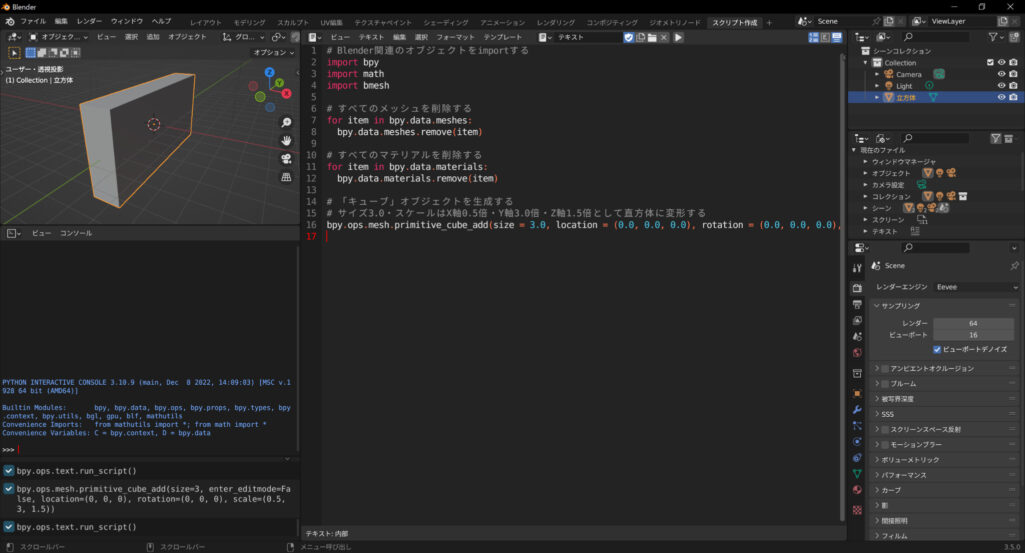Viewport: 1025px width, 553px height.
Task: Open the コンソール menu in Python console
Action: 76,233
